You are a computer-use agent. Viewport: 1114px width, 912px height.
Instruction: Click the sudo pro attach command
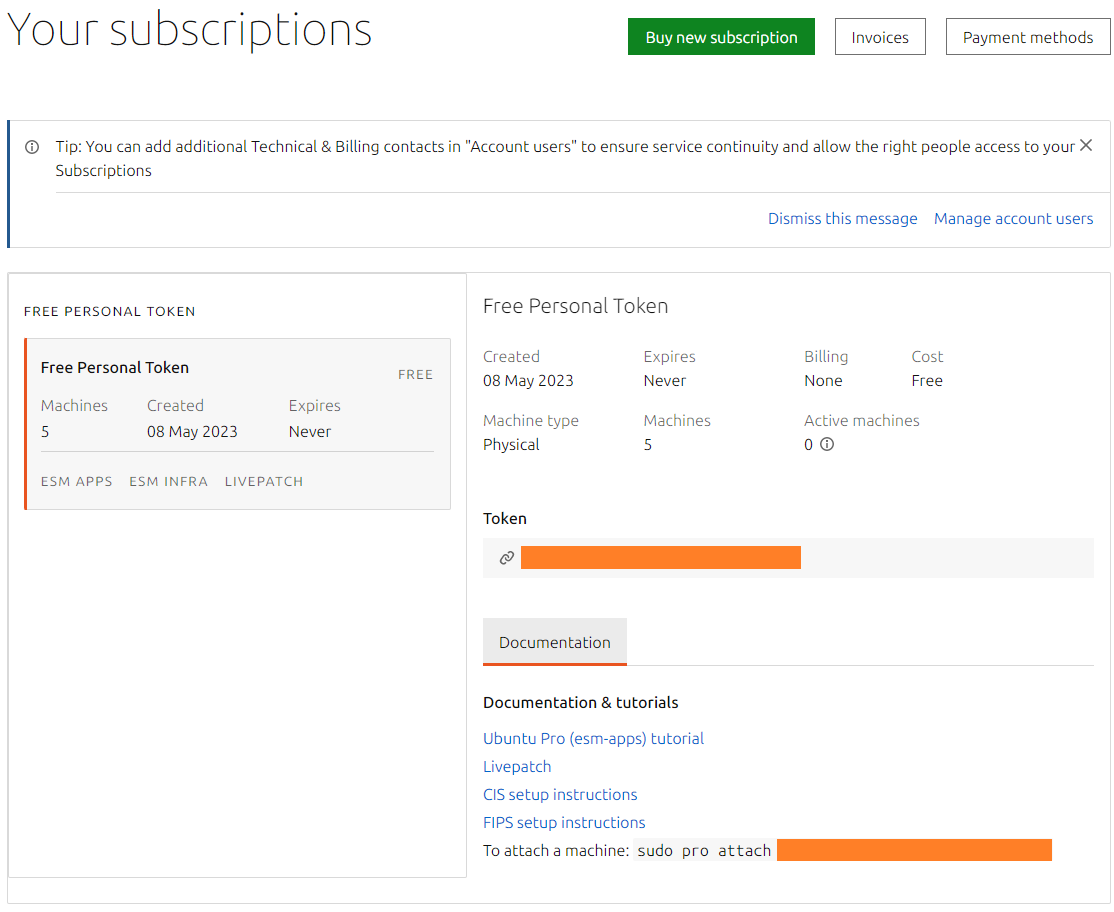click(x=703, y=851)
